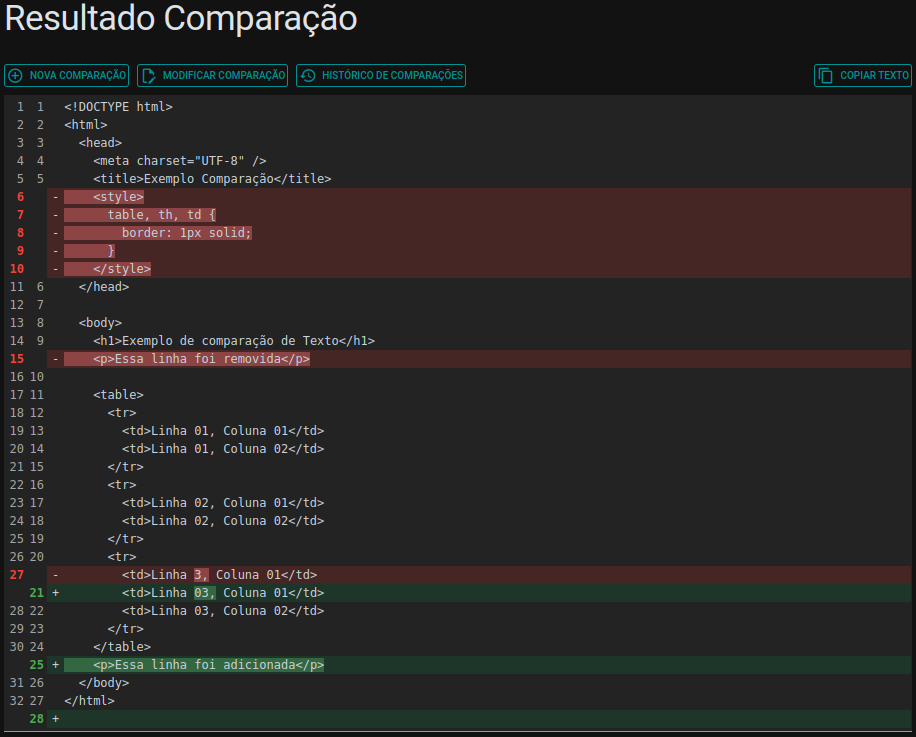Viewport: 916px width, 737px height.
Task: Click the edit-document icon on Modificar Comparação
Action: point(148,76)
